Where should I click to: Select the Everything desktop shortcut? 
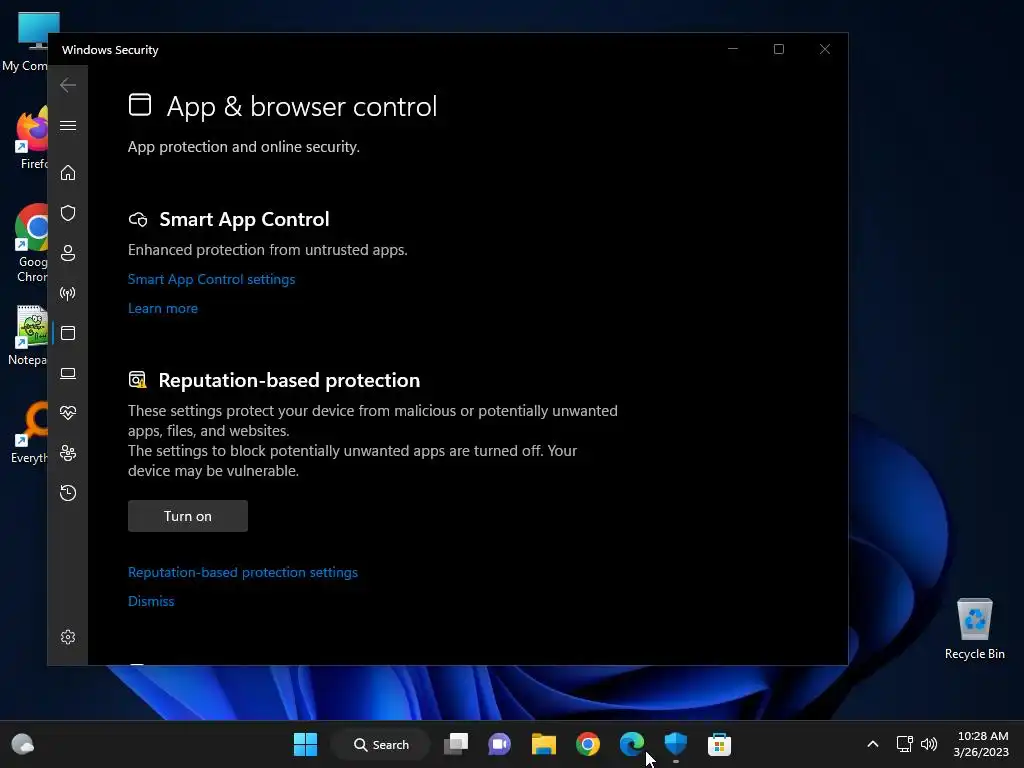(30, 433)
